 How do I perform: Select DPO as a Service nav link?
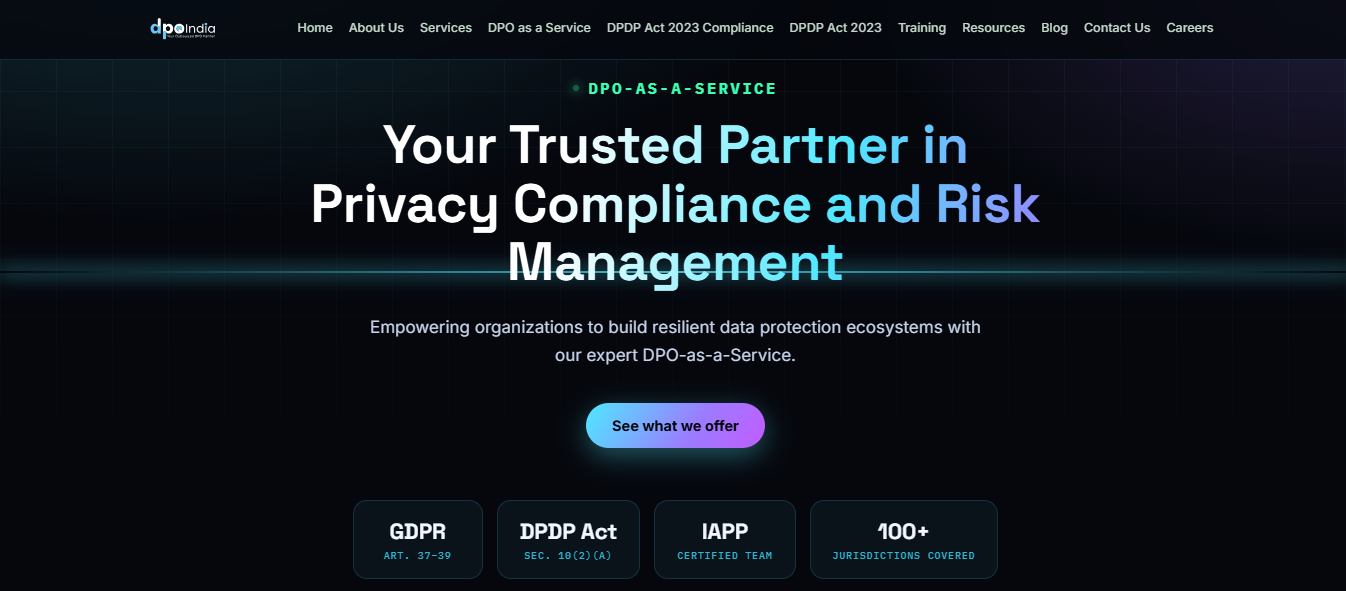[539, 28]
